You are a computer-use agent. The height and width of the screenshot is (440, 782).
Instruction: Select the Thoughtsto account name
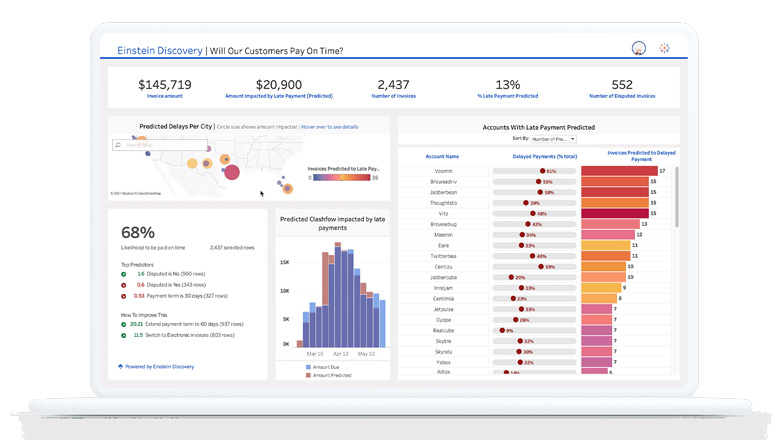443,203
